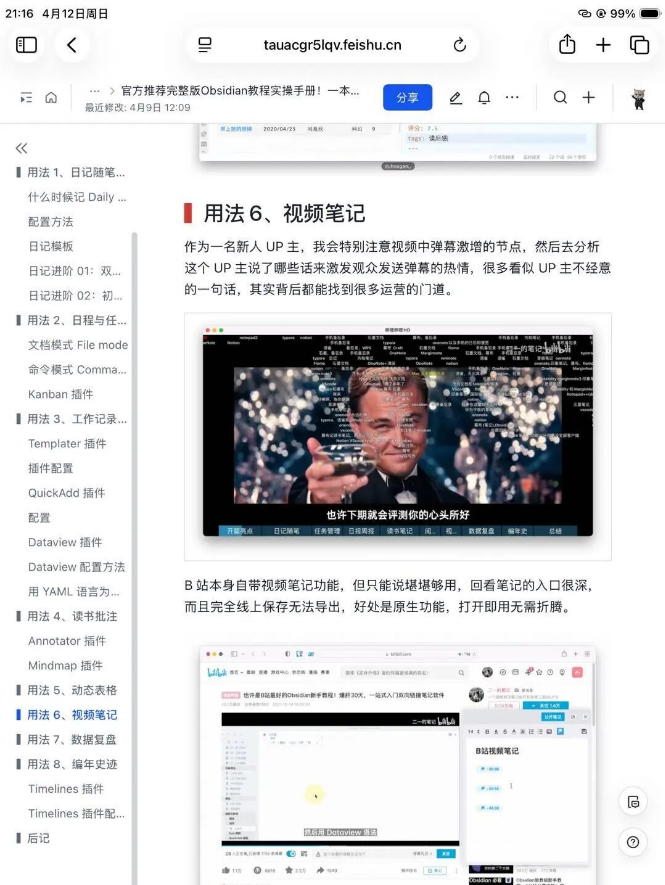Go to 日记进阶 02 outline entry
Screen dimensions: 665x885
75,296
